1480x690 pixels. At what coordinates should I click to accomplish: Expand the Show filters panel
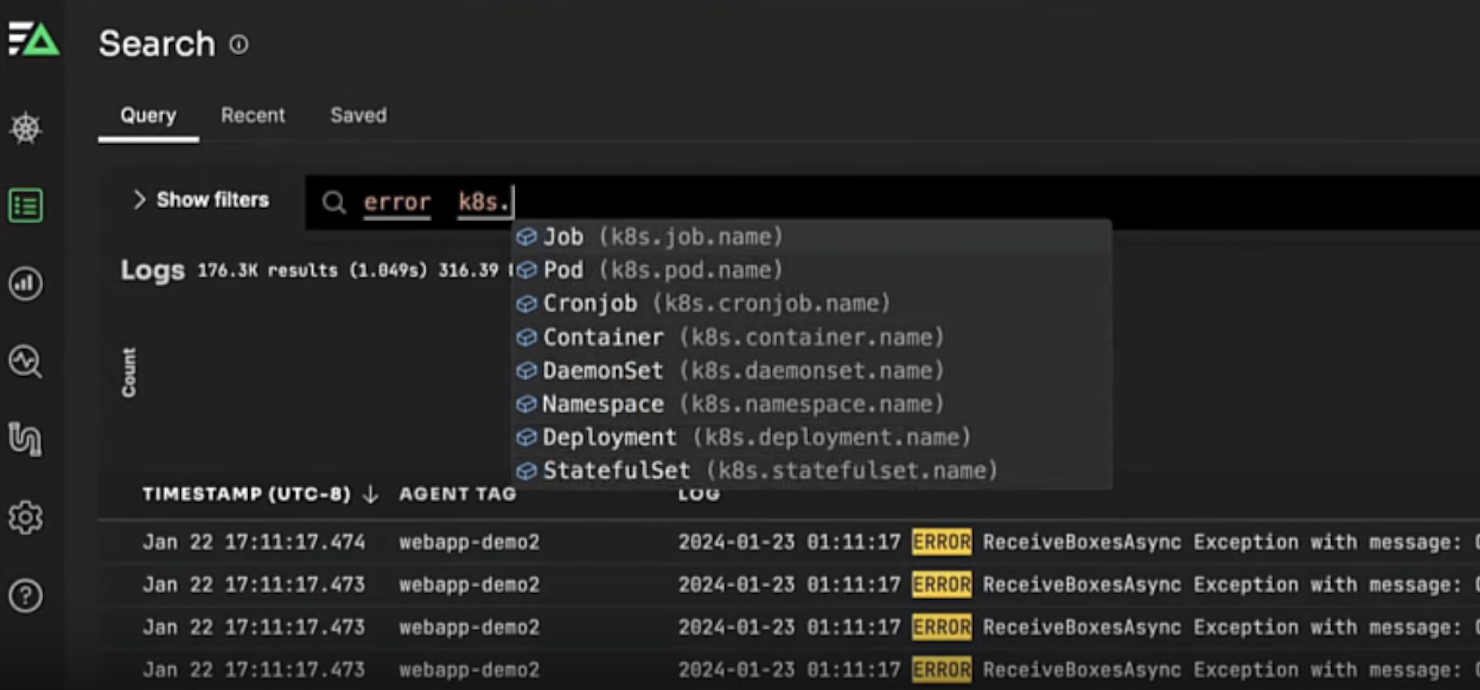pos(201,200)
